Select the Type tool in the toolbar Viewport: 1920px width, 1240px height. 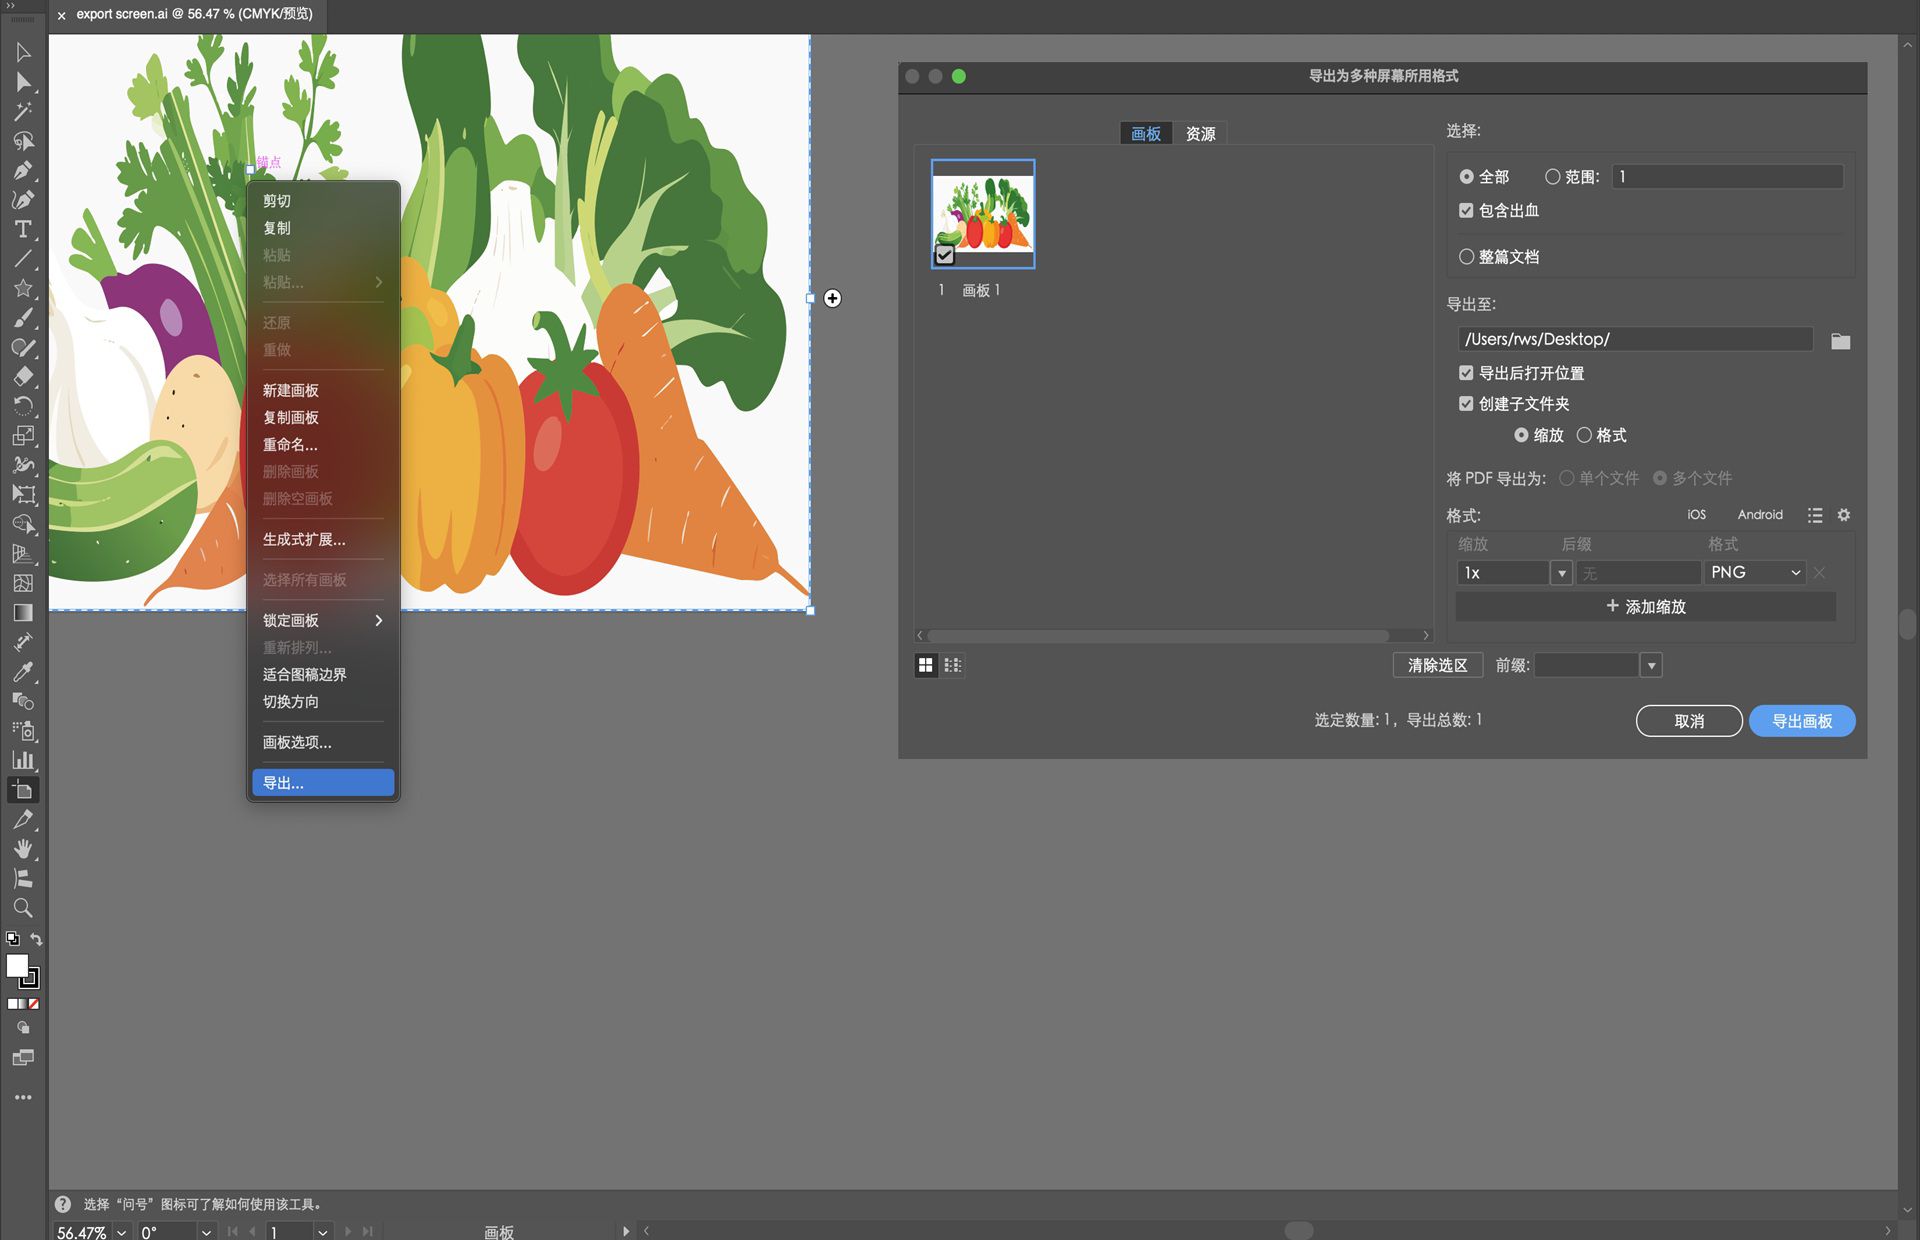23,229
